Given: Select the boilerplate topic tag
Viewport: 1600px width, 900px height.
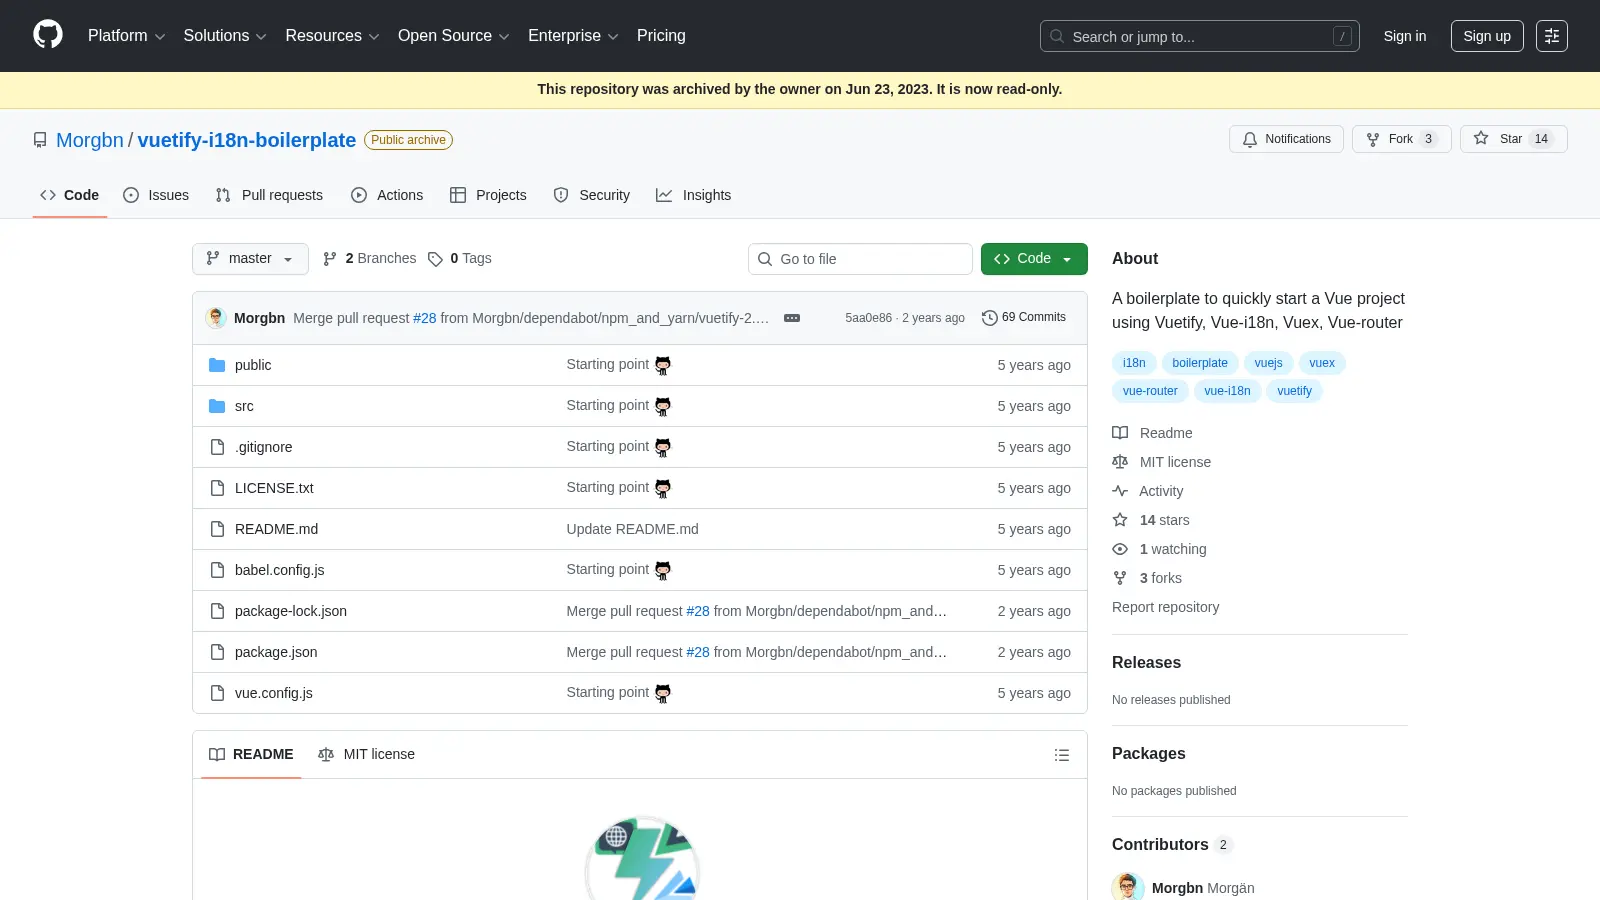Looking at the screenshot, I should (x=1200, y=363).
